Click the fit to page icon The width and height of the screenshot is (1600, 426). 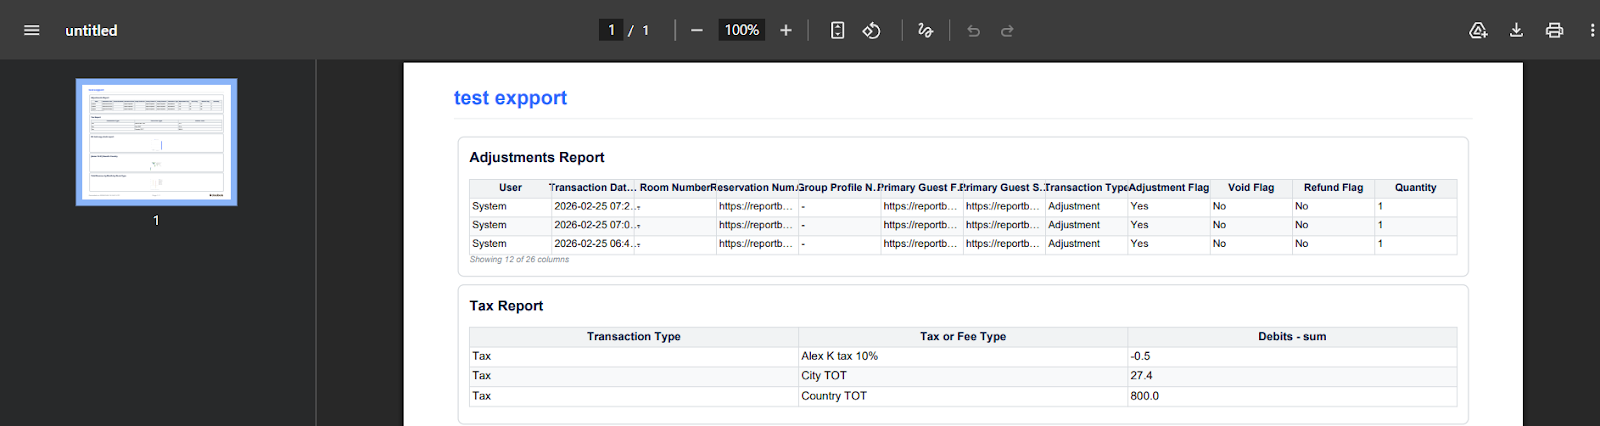pos(838,30)
